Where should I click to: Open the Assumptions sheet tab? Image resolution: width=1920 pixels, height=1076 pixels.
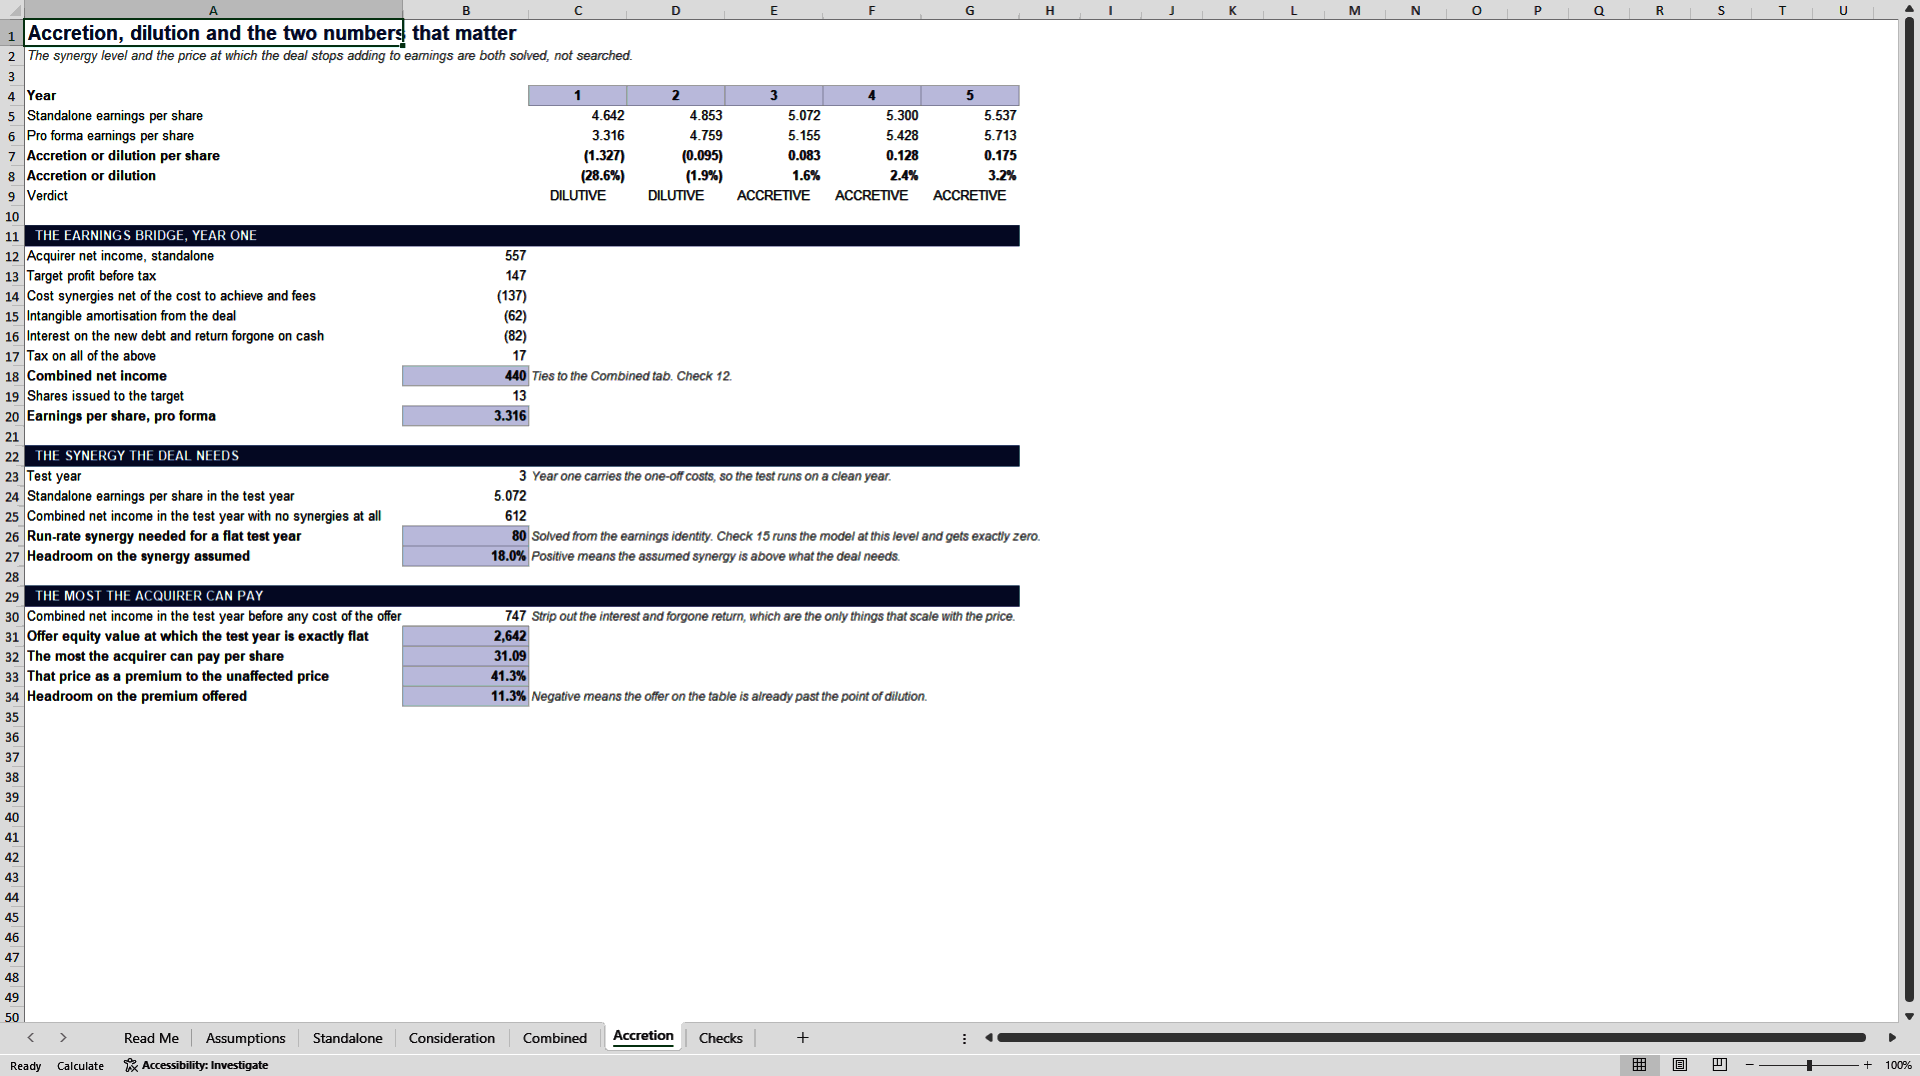[x=245, y=1038]
